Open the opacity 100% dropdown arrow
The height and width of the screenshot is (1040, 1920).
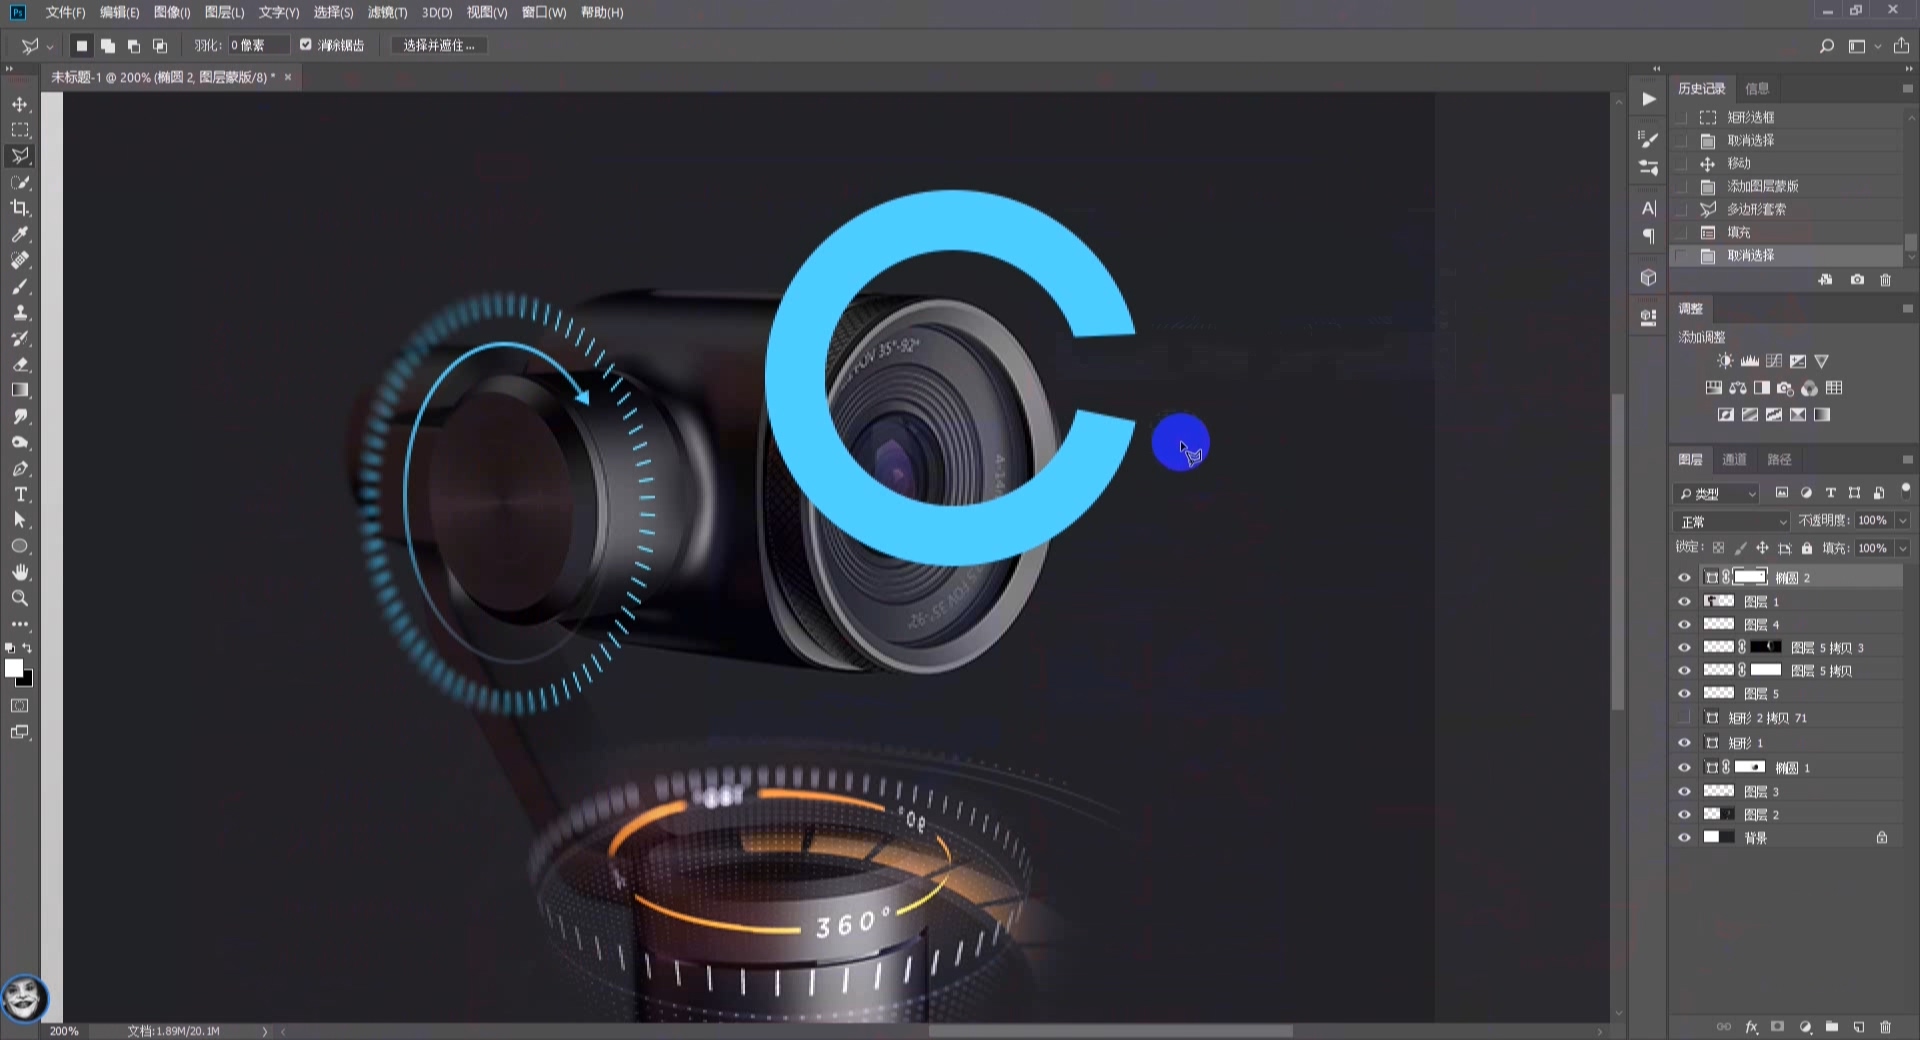(1902, 521)
